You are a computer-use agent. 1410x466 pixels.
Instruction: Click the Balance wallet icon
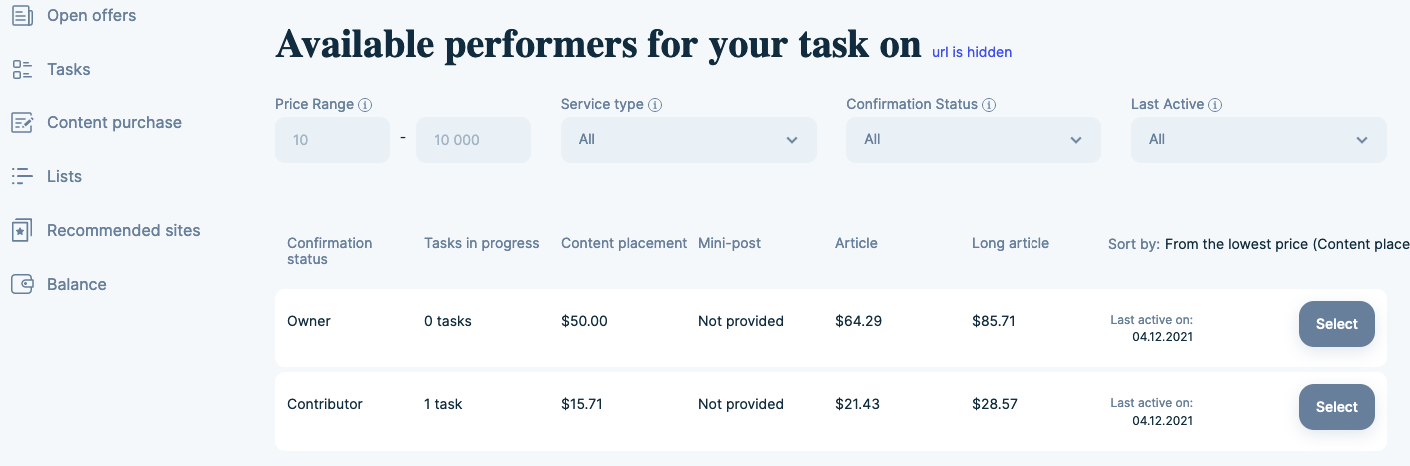(22, 285)
